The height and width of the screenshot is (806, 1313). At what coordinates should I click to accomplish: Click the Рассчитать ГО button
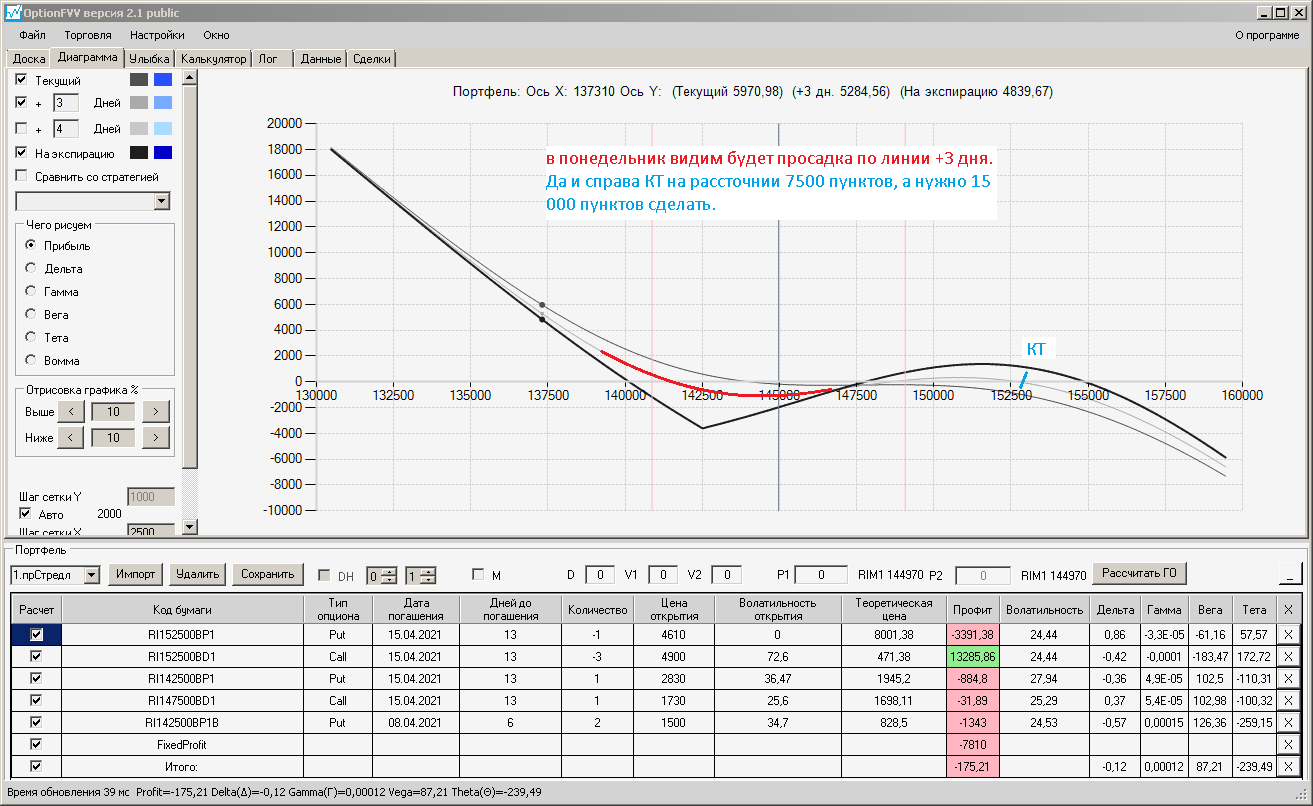pos(1140,573)
